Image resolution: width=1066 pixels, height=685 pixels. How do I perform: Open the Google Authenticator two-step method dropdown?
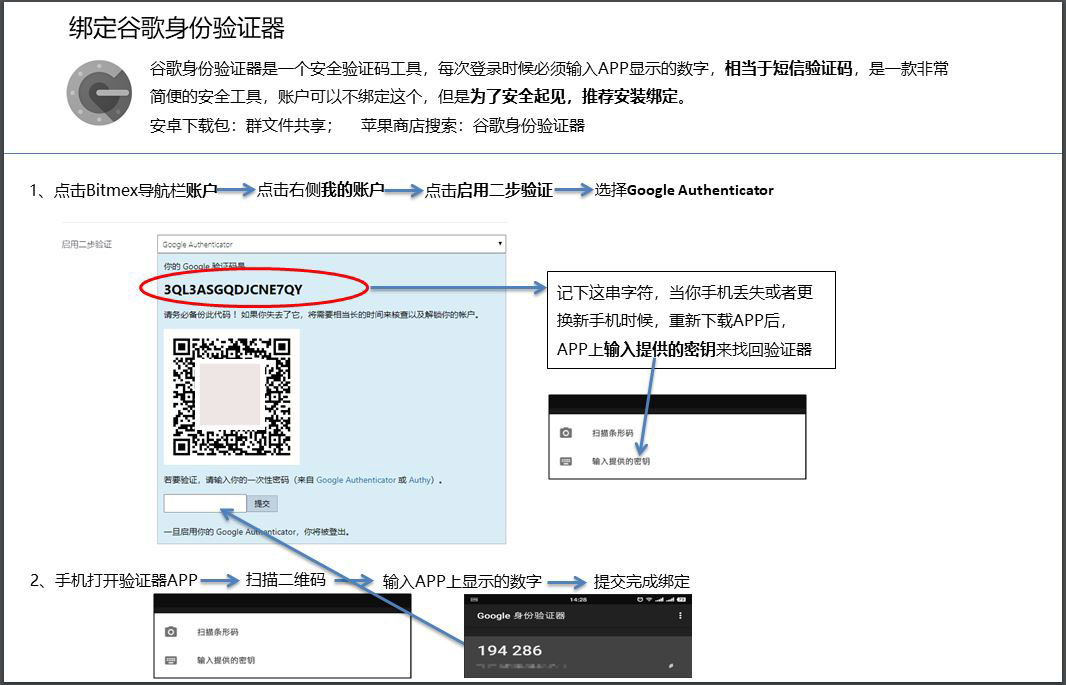(331, 244)
